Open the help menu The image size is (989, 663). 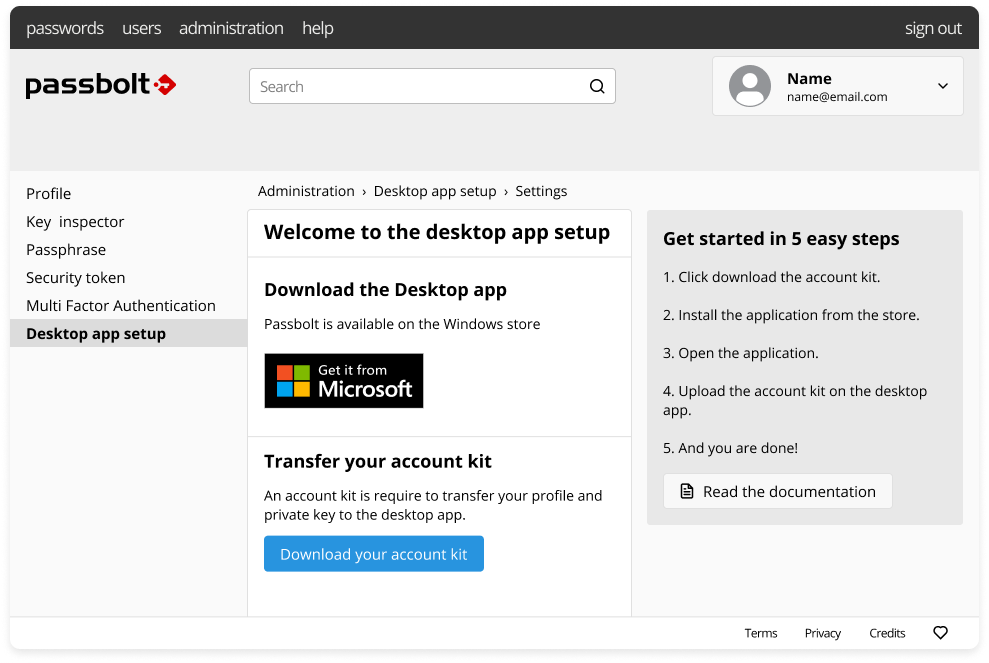click(318, 28)
